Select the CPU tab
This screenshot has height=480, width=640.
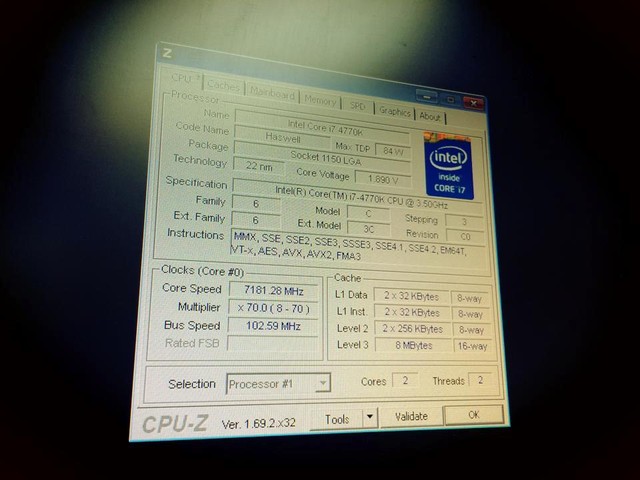tap(182, 78)
